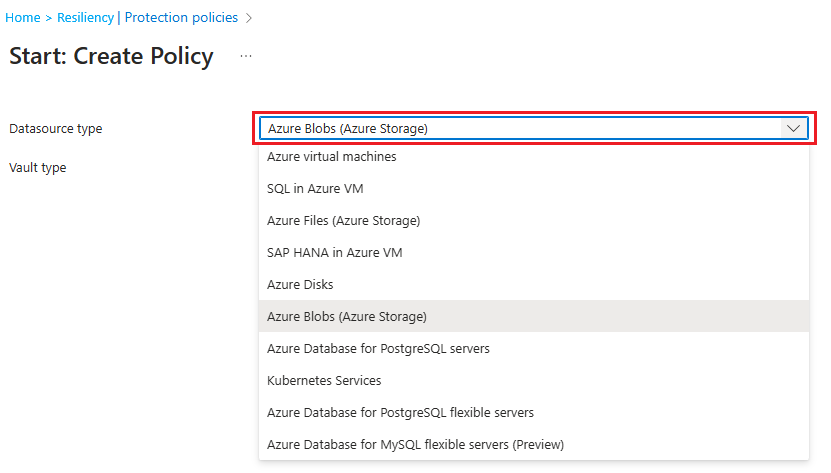Screen dimensions: 831x473
Task: Click the Start: Create Policy heading
Action: click(x=111, y=56)
